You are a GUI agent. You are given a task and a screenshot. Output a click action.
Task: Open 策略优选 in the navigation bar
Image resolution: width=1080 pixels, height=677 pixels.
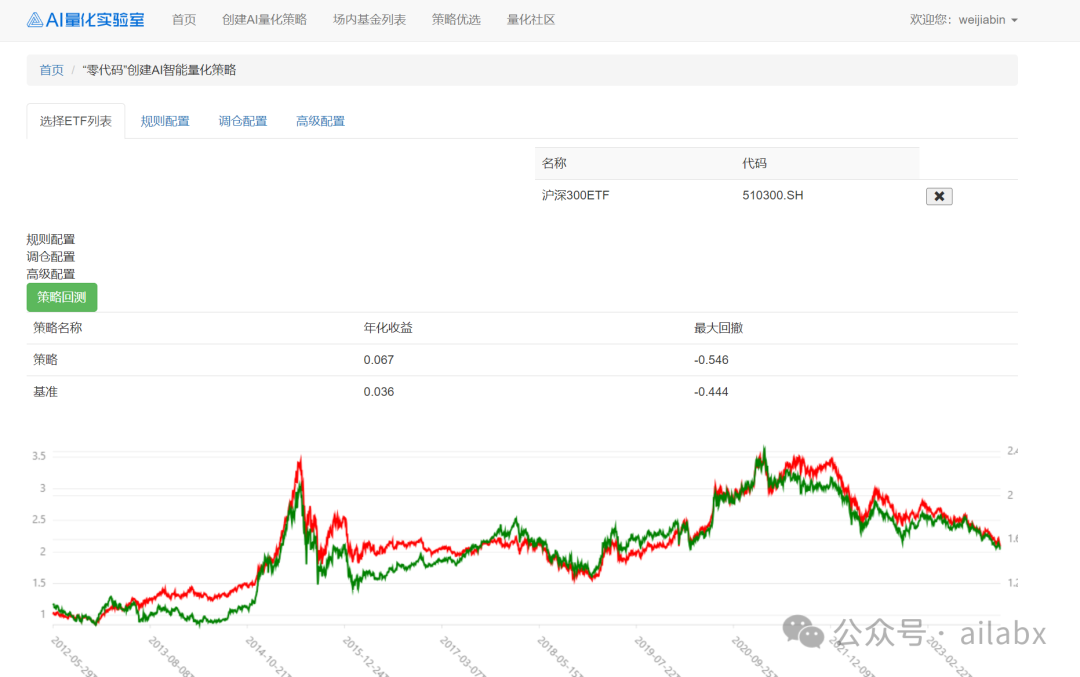click(456, 19)
